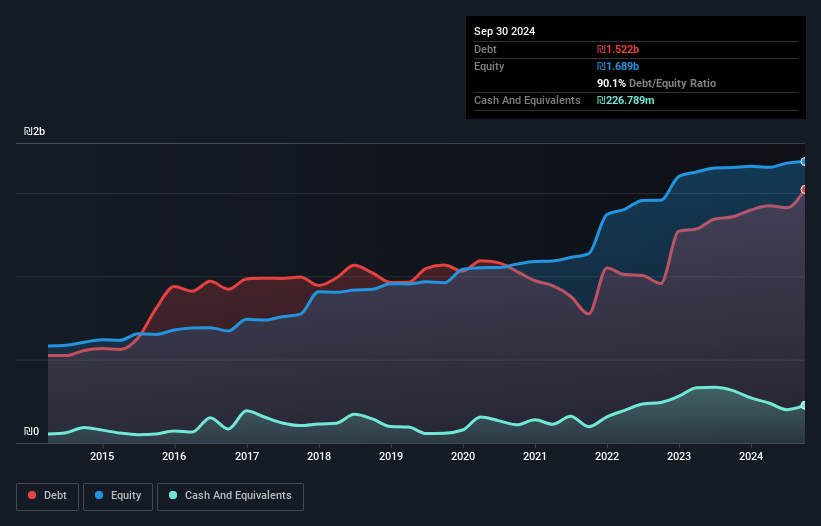Click the Debt row label in tooltip
This screenshot has height=526, width=821.
tap(485, 49)
